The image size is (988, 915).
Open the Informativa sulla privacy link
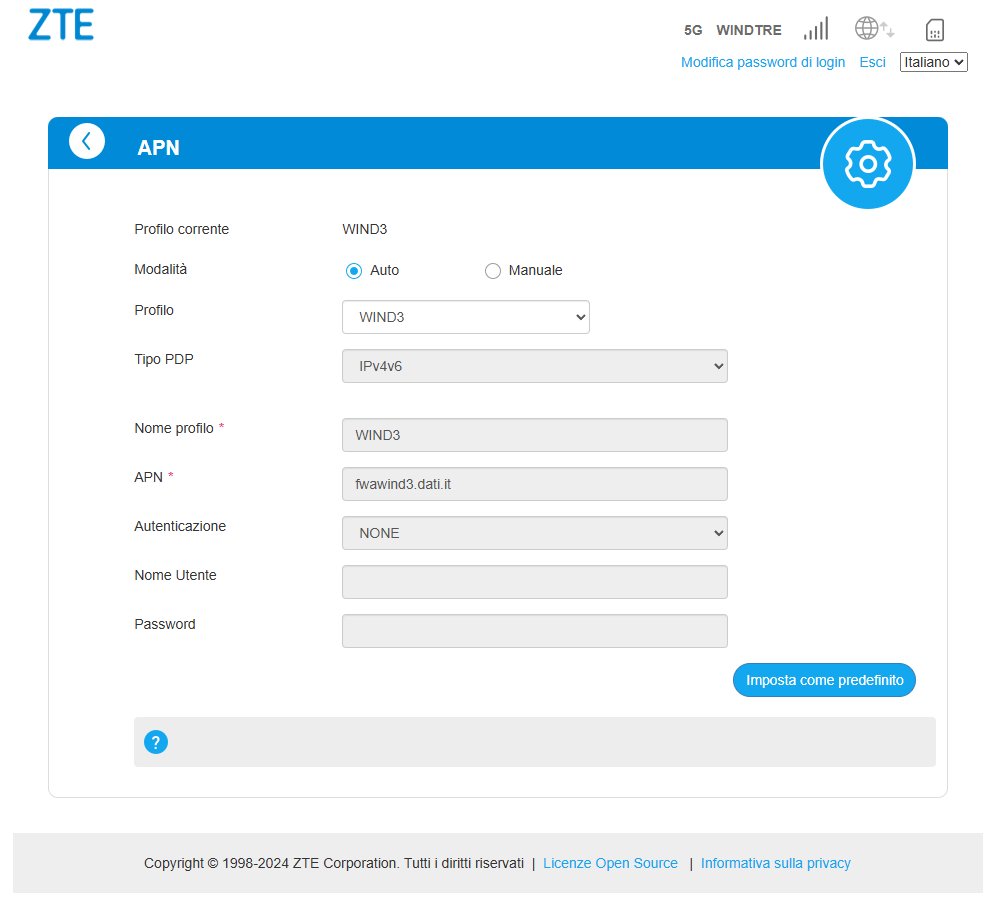(775, 863)
